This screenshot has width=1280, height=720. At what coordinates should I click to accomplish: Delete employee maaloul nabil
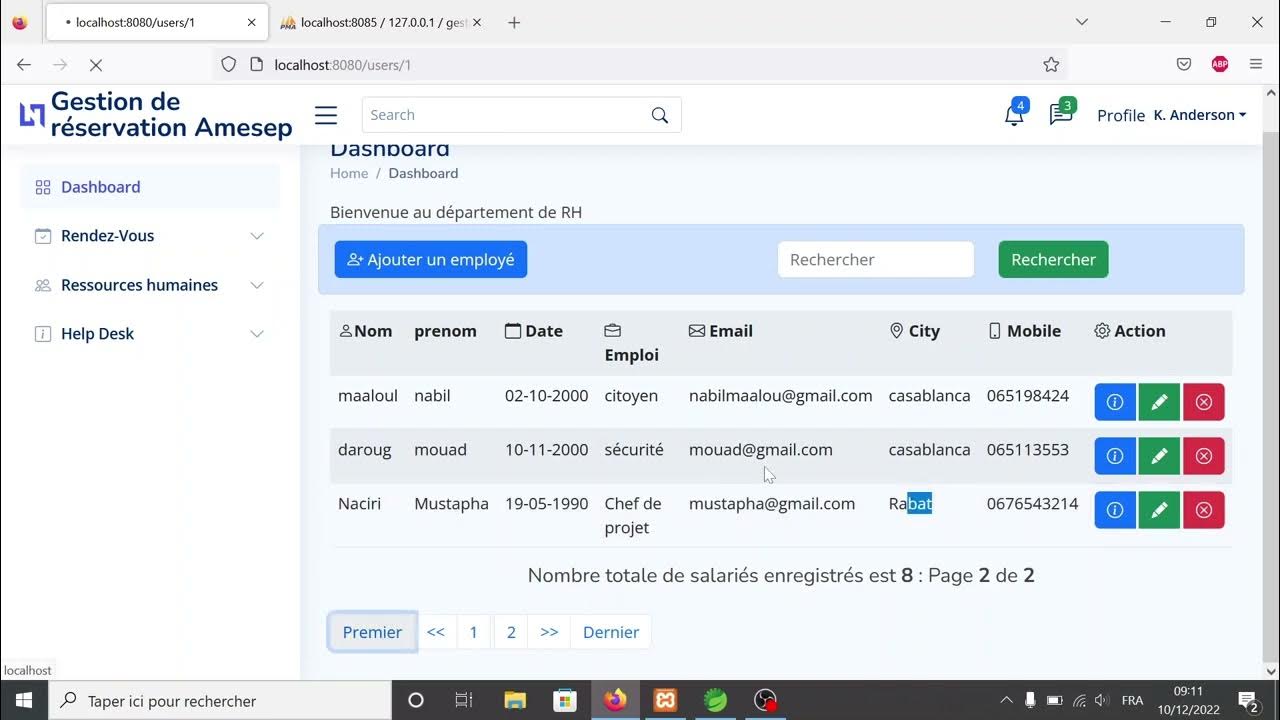click(1204, 402)
